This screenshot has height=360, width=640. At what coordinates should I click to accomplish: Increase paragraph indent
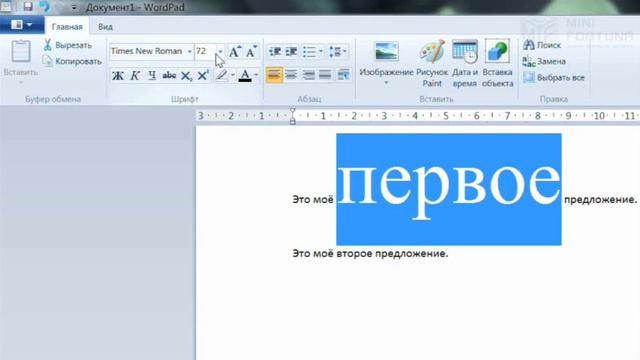pyautogui.click(x=291, y=52)
